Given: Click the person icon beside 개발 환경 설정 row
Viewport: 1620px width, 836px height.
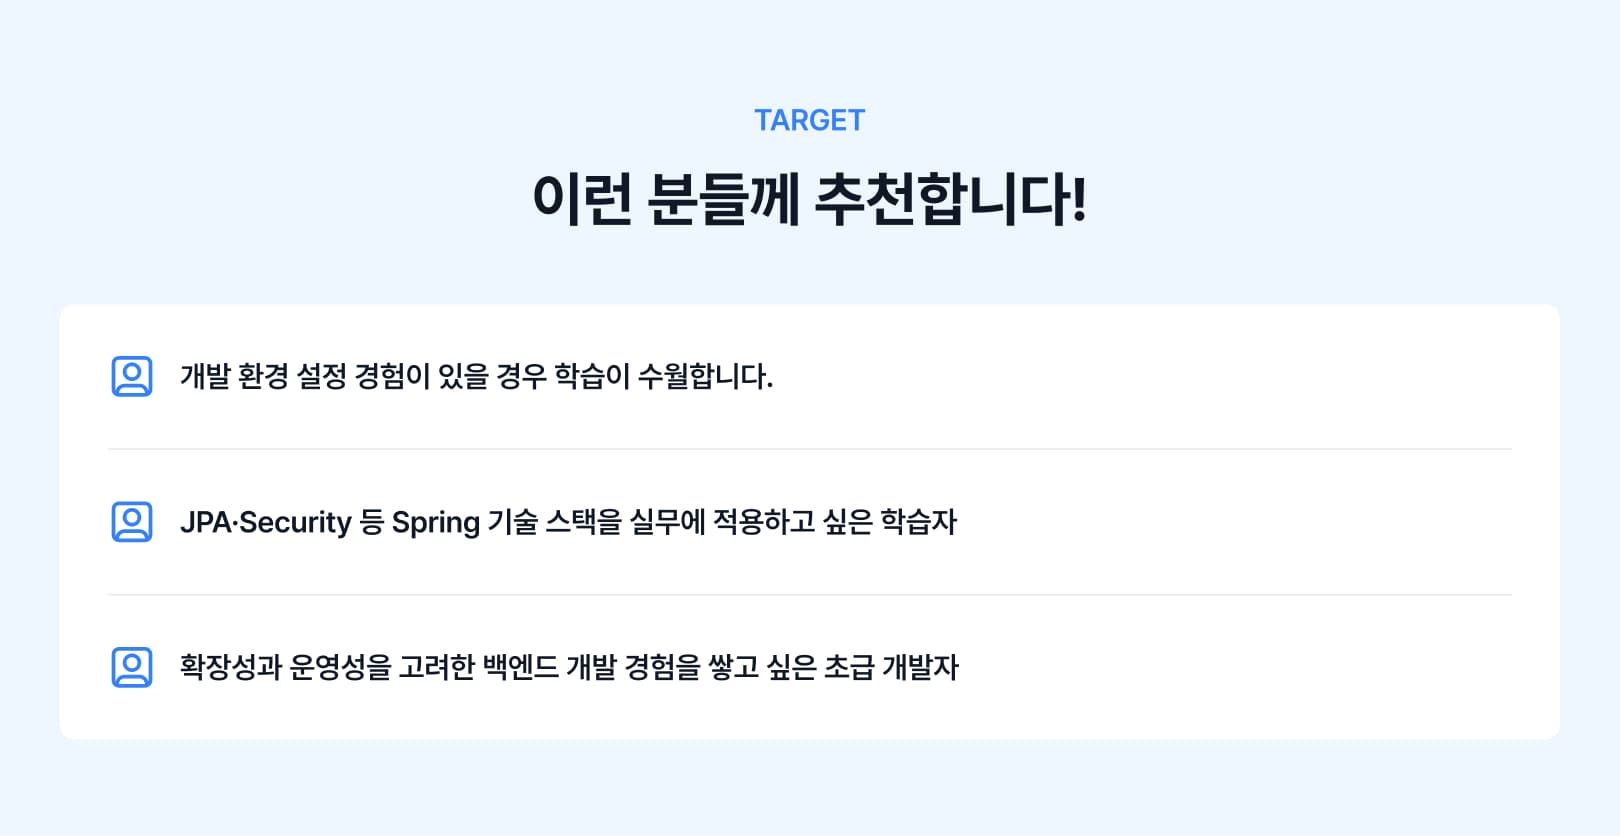Looking at the screenshot, I should coord(132,377).
